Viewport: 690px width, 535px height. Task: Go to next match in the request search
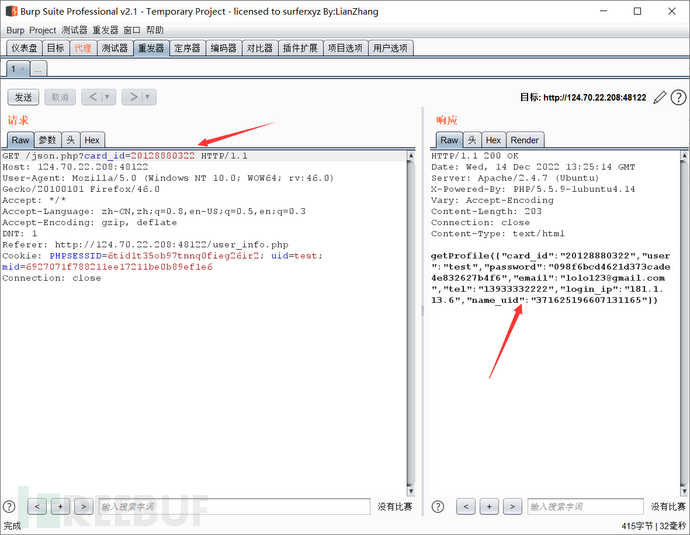coord(84,506)
